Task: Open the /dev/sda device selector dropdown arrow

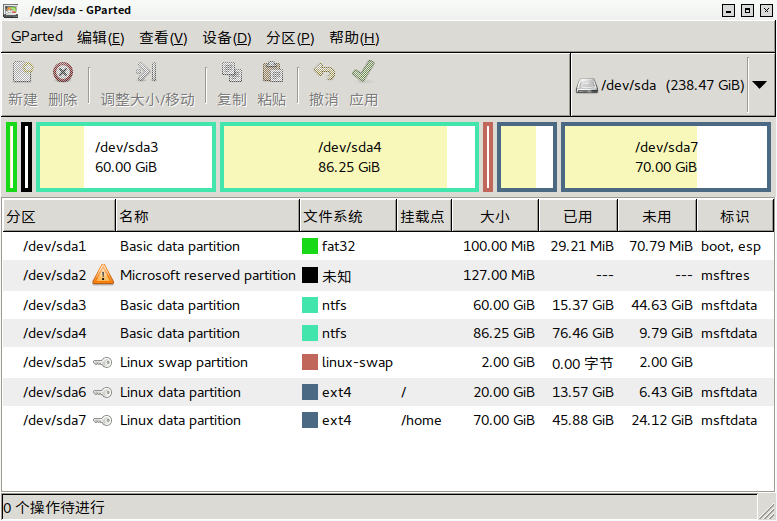Action: point(759,85)
